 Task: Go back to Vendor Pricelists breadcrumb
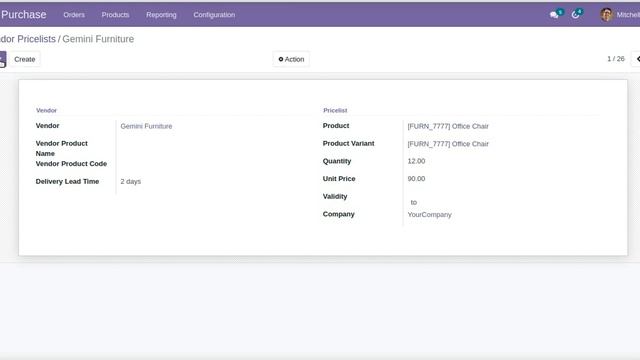[28, 39]
